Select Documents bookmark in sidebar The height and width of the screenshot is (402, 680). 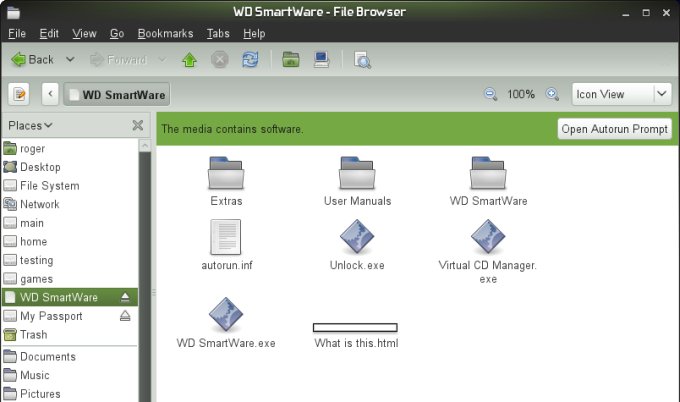coord(69,357)
